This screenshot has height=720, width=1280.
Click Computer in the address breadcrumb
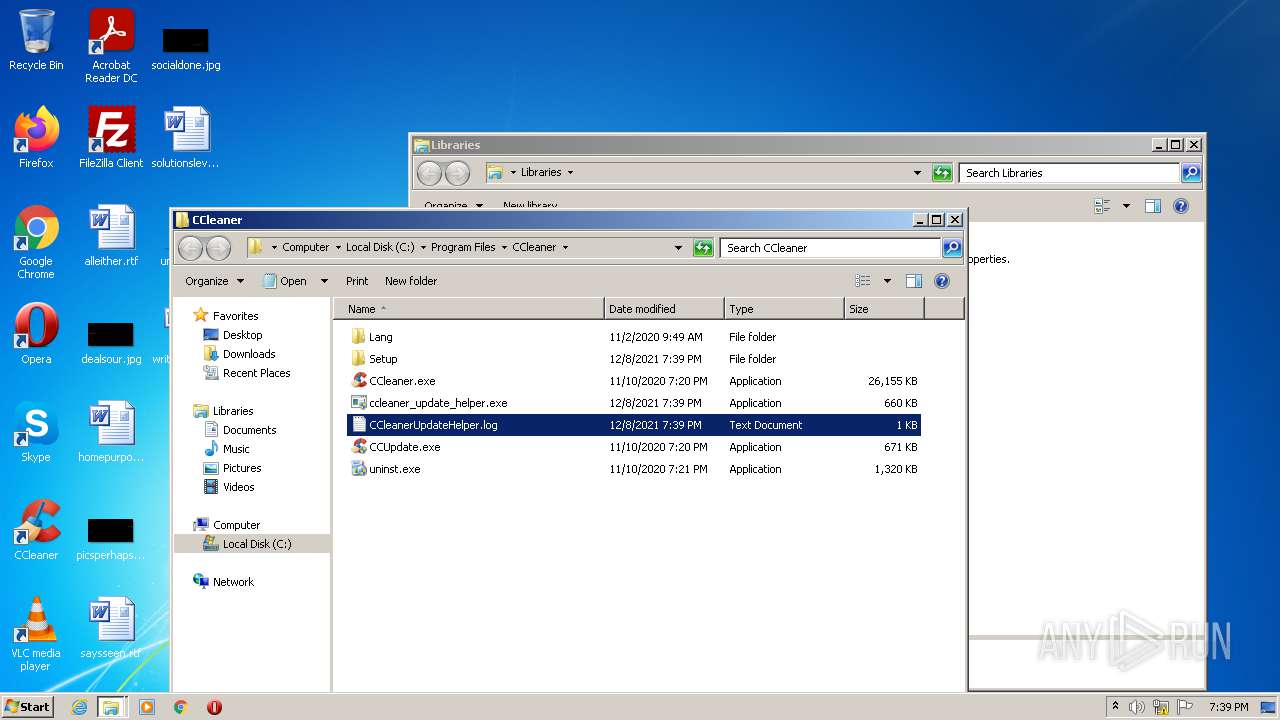point(305,247)
